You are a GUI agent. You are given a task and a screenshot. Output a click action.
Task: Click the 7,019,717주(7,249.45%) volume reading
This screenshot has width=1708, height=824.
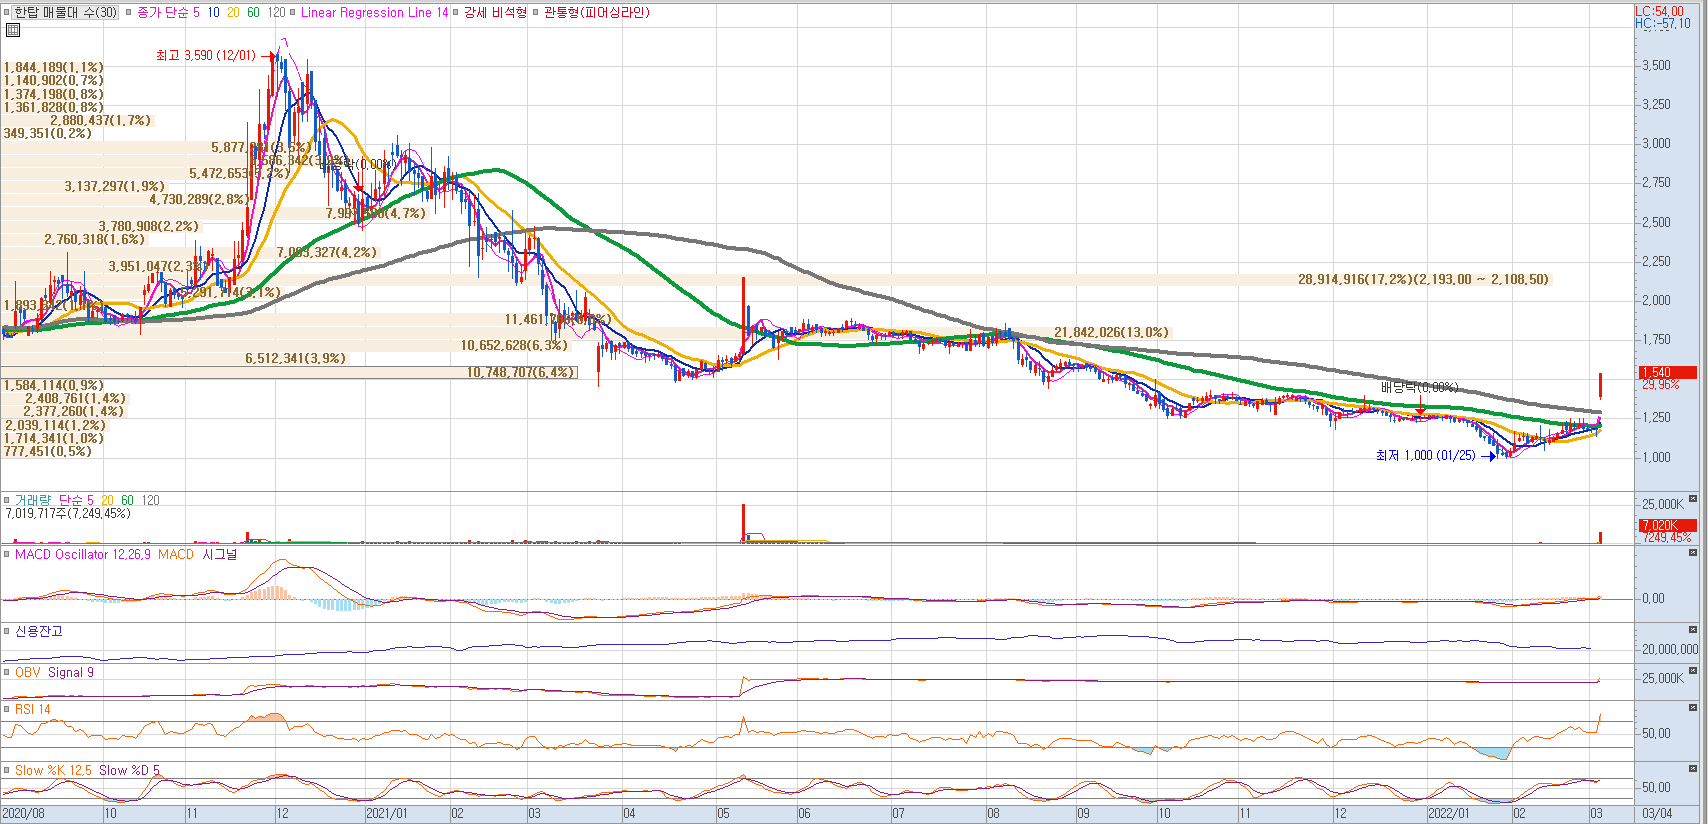[x=68, y=513]
